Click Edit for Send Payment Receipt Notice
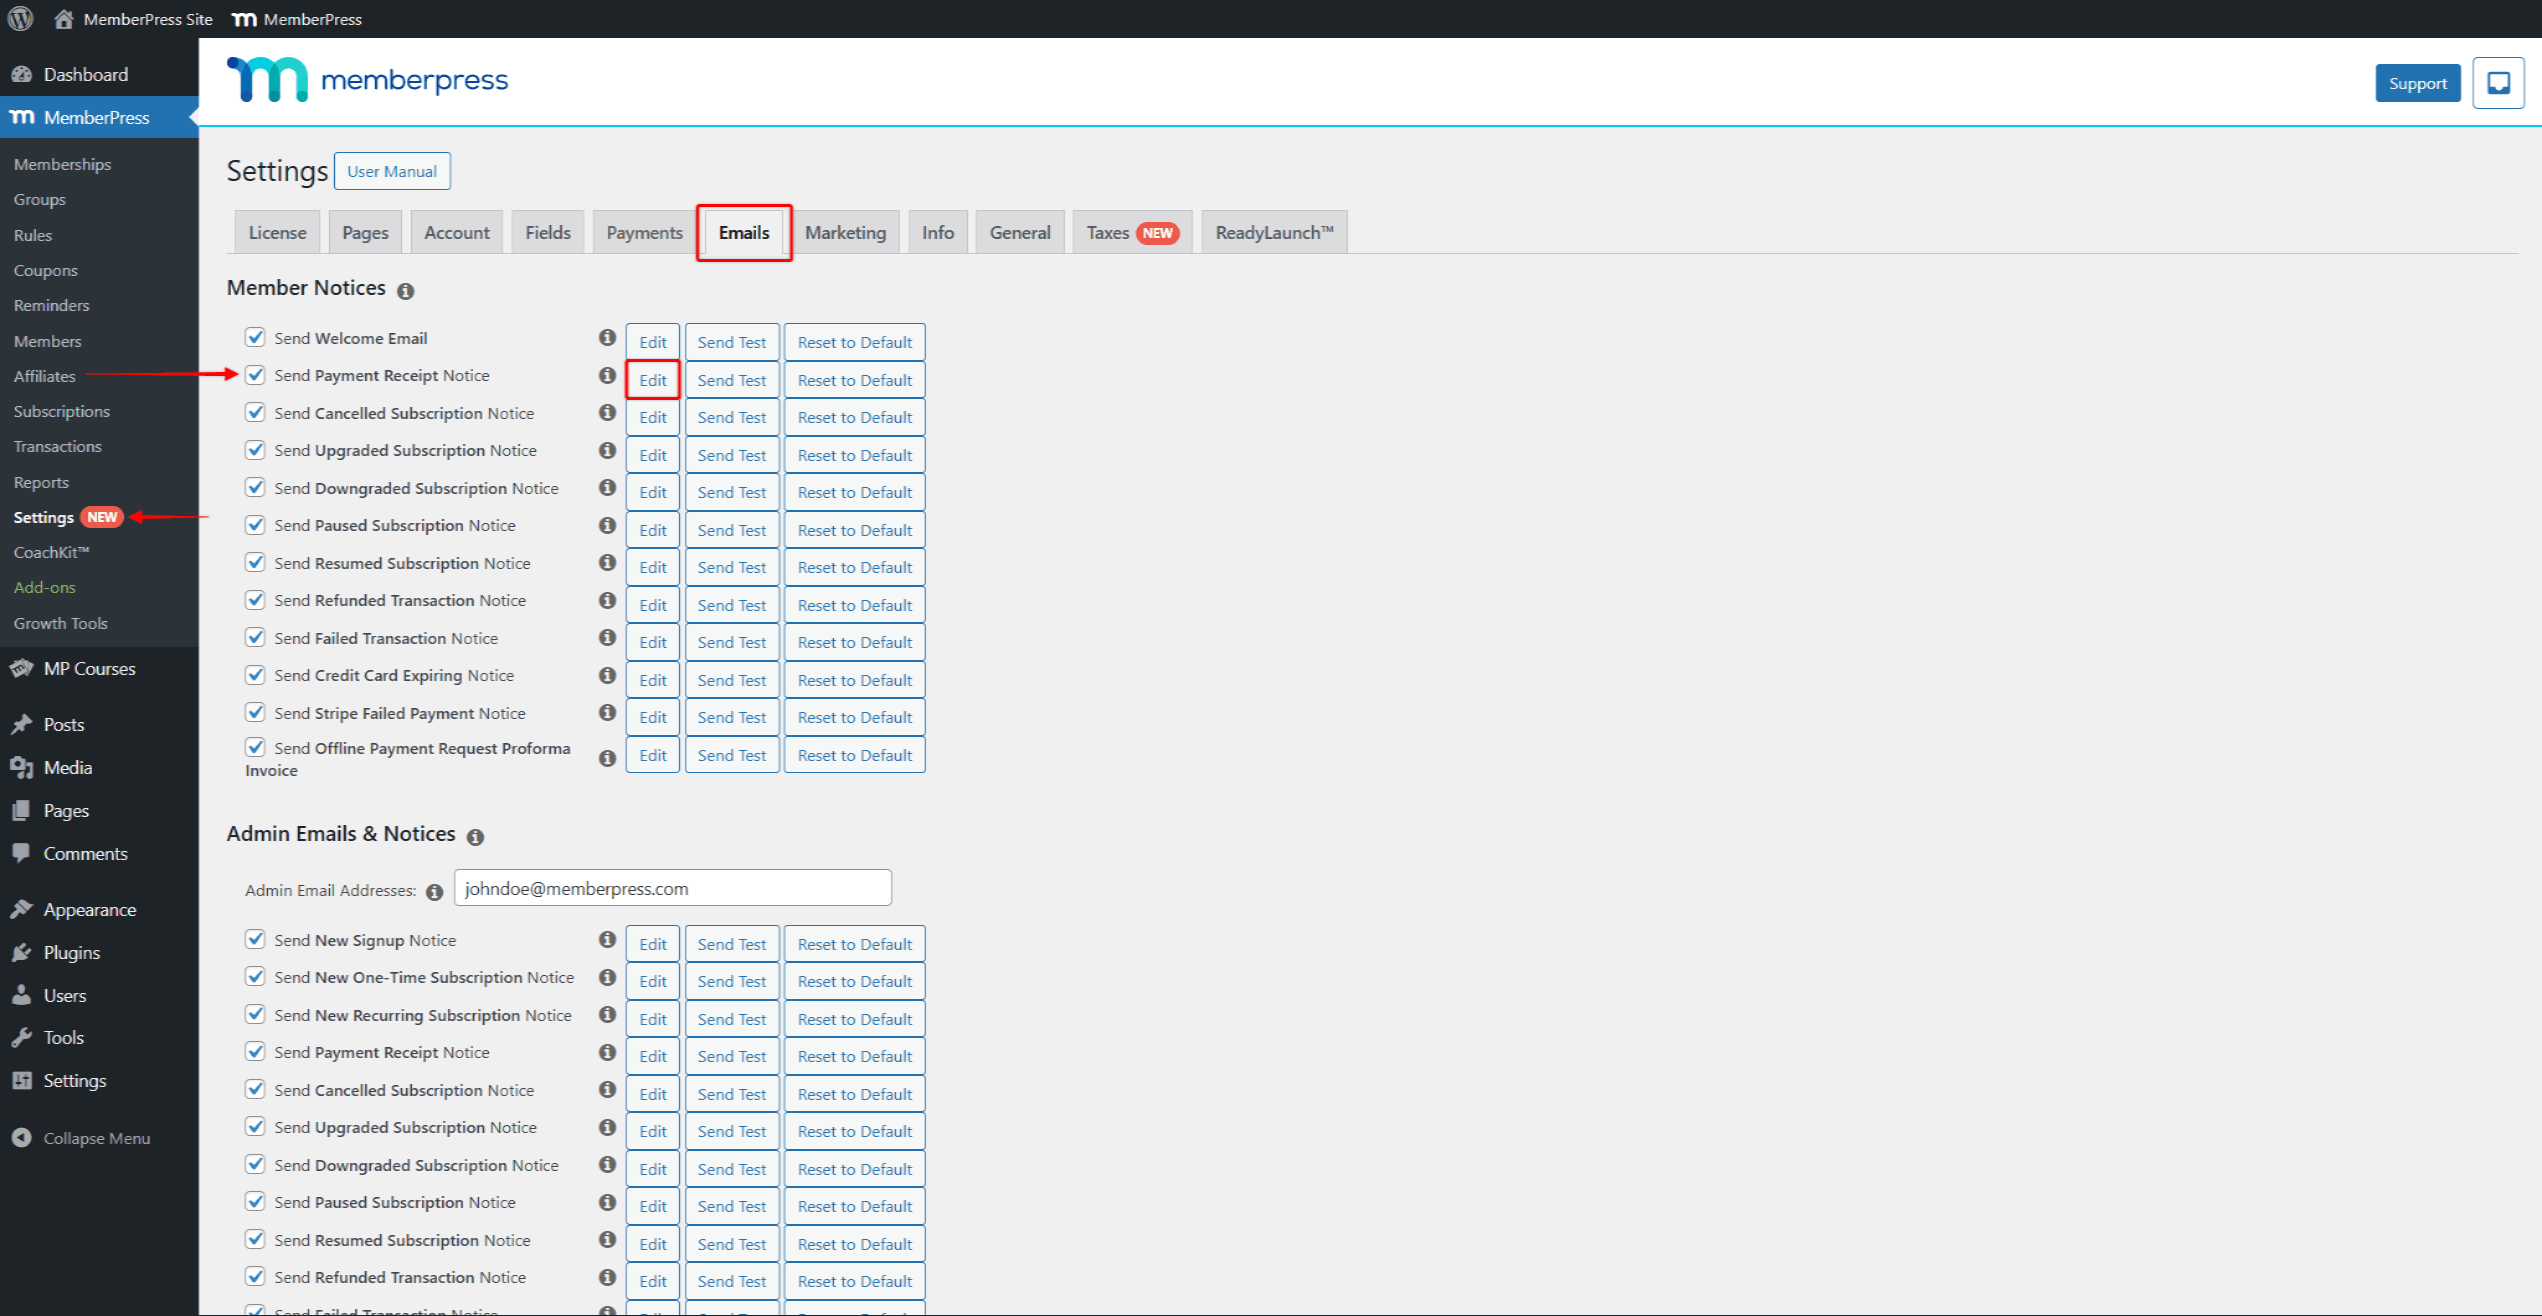The image size is (2542, 1316). pos(652,380)
